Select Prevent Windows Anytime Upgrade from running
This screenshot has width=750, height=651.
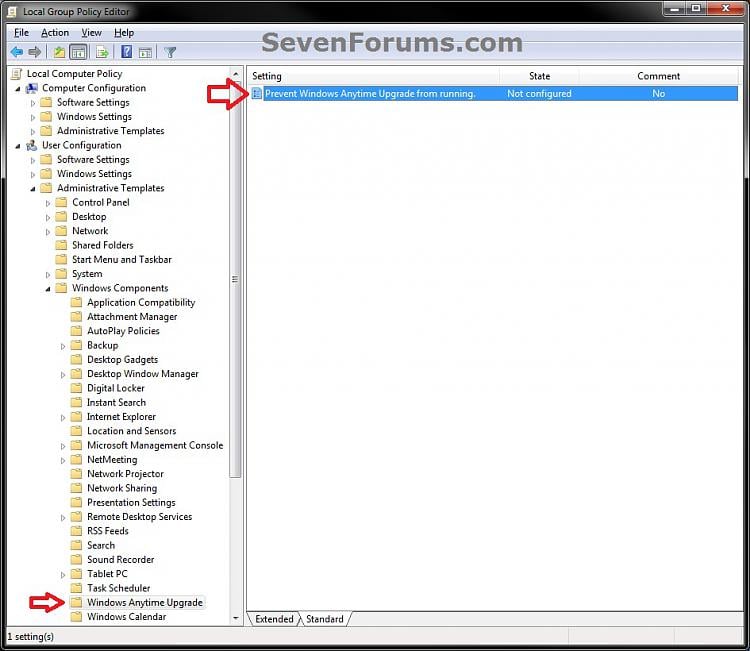point(370,93)
